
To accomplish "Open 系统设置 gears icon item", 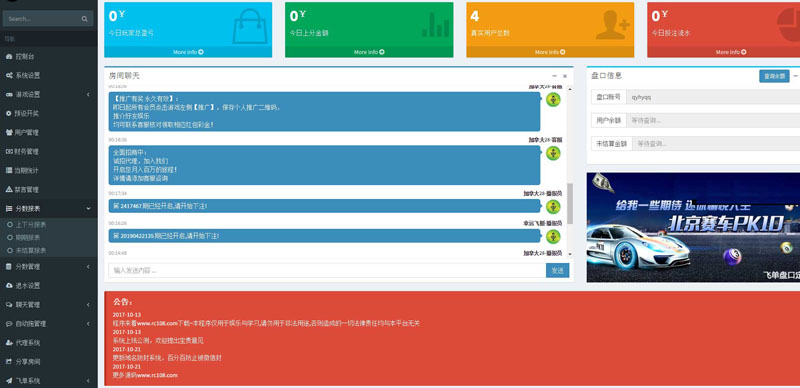I will (x=9, y=75).
